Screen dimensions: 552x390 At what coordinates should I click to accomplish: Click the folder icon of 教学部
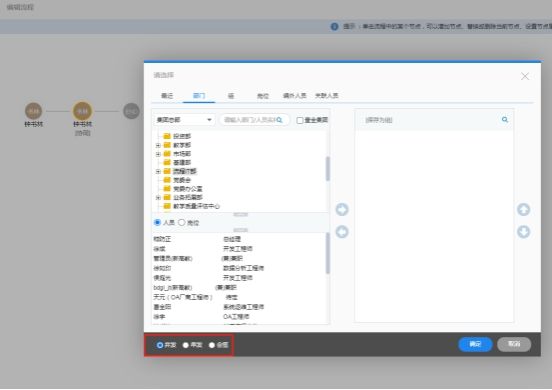click(167, 145)
